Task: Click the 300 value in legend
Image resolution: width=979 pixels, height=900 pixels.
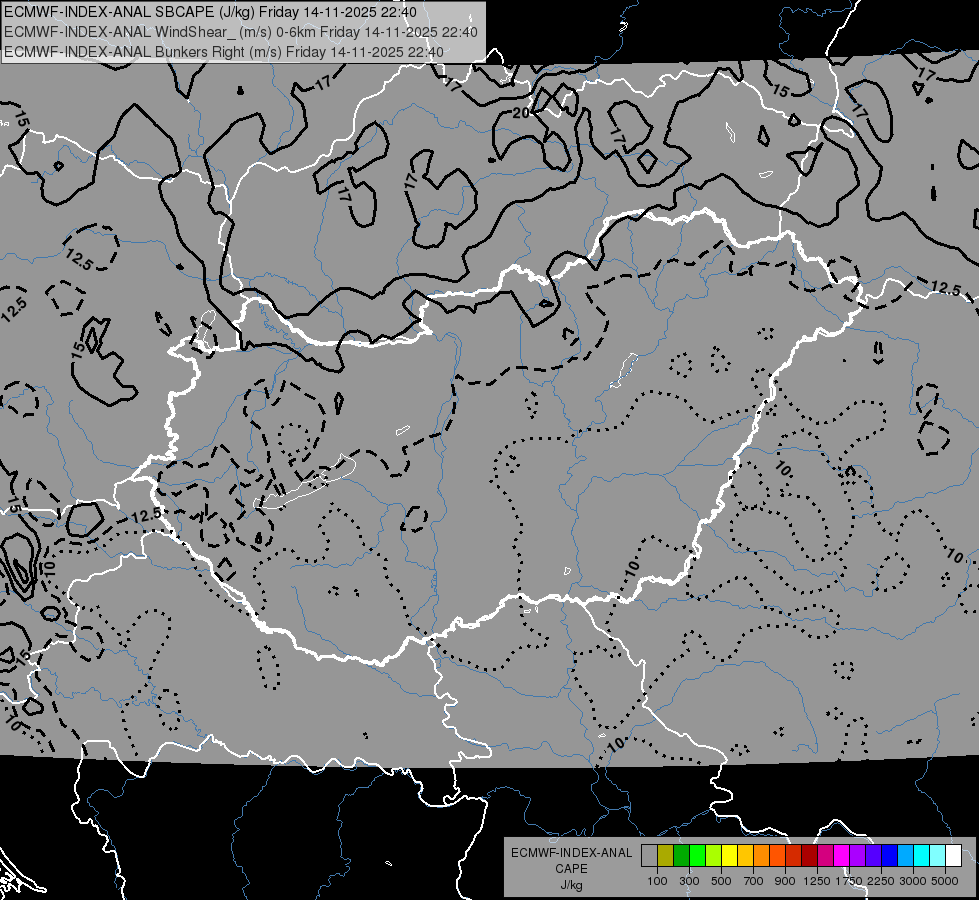Action: point(689,881)
